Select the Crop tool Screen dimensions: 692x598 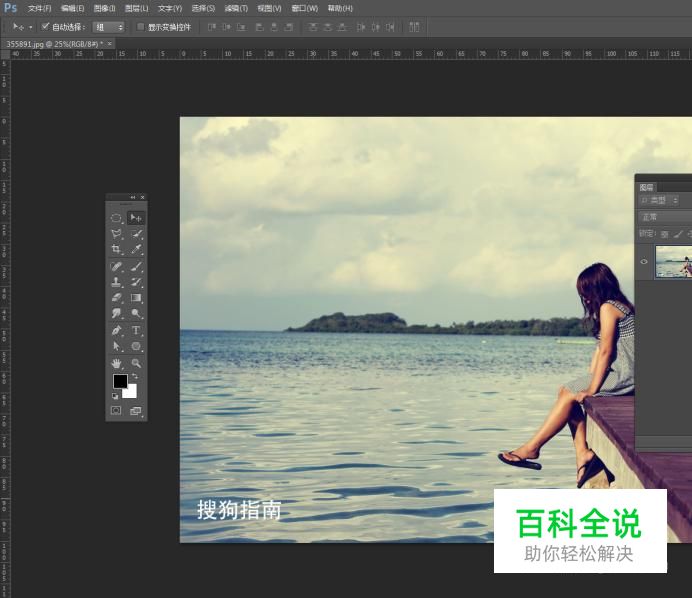116,249
